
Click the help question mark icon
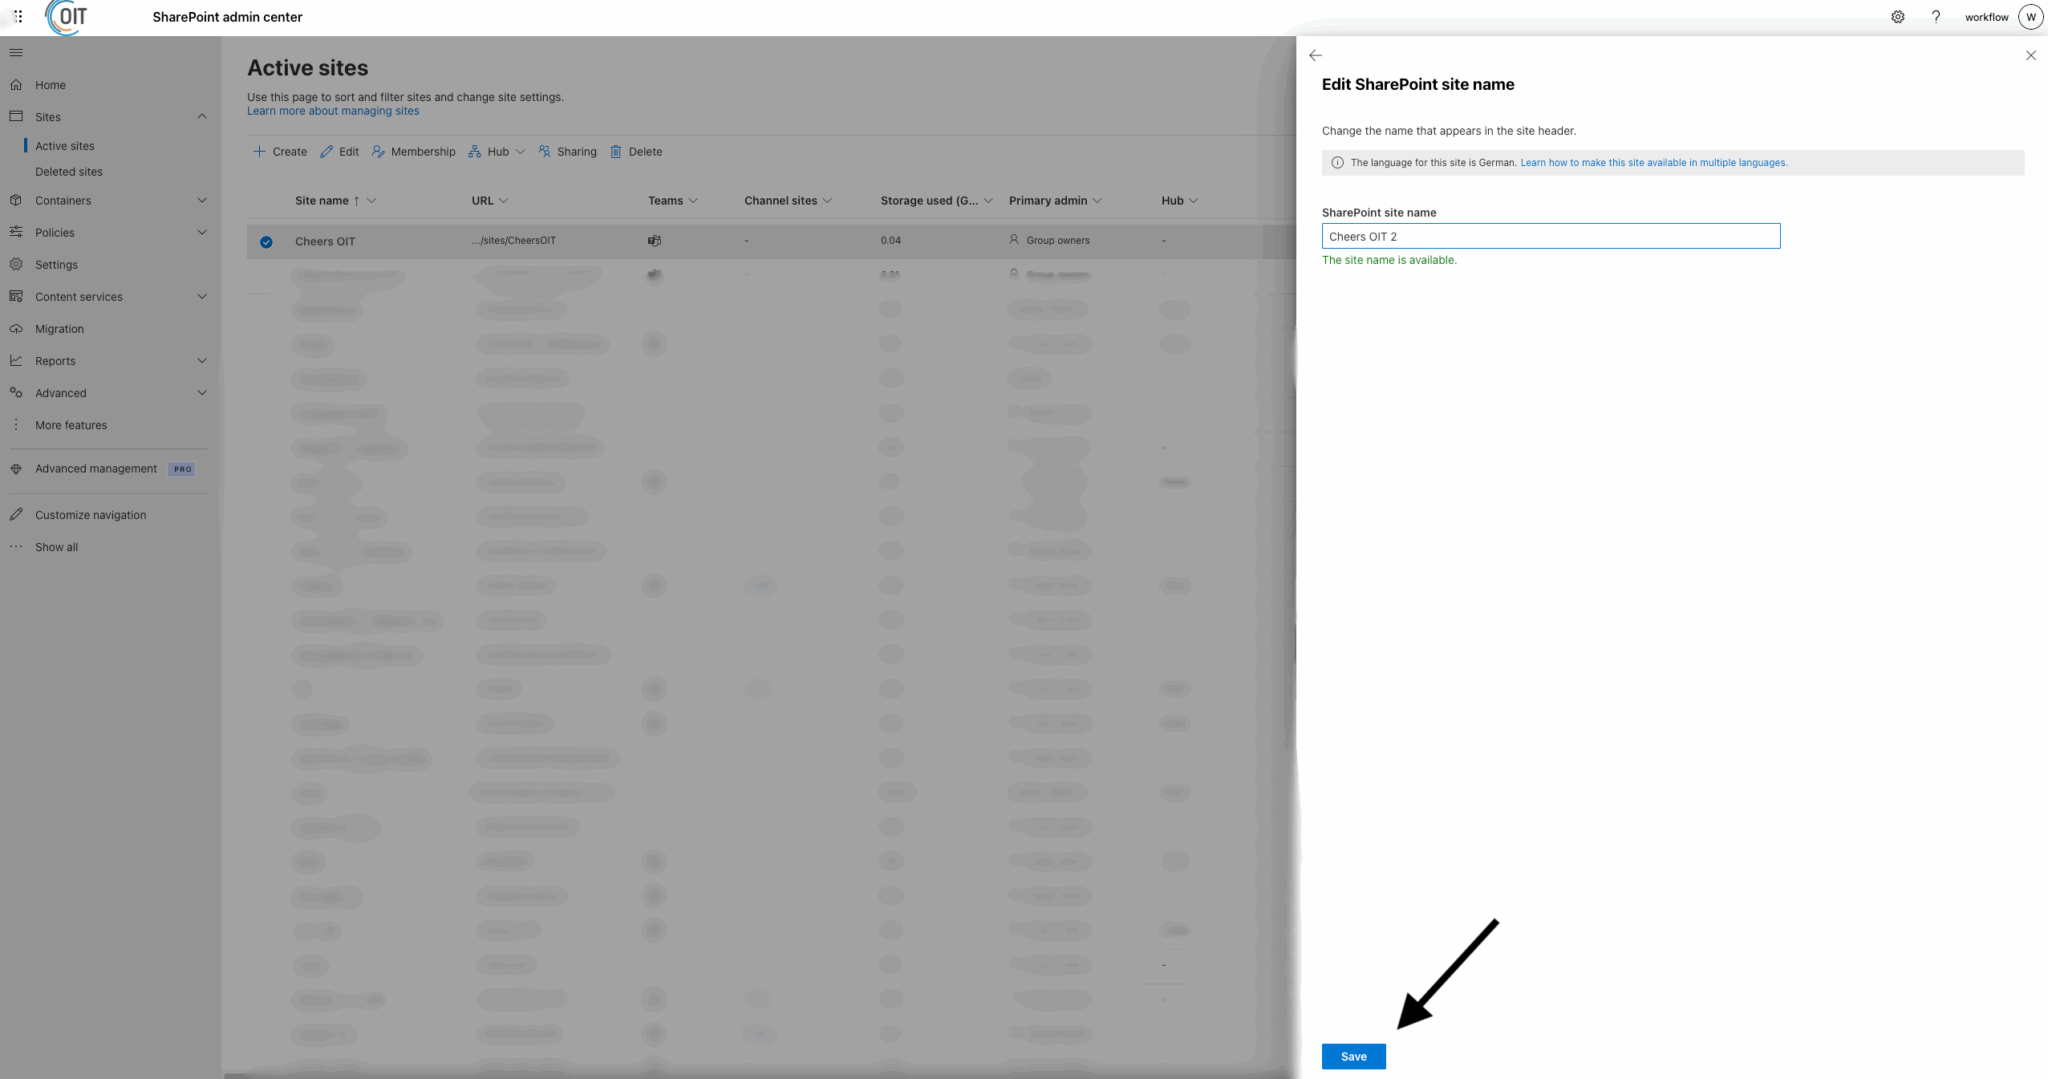pyautogui.click(x=1937, y=16)
